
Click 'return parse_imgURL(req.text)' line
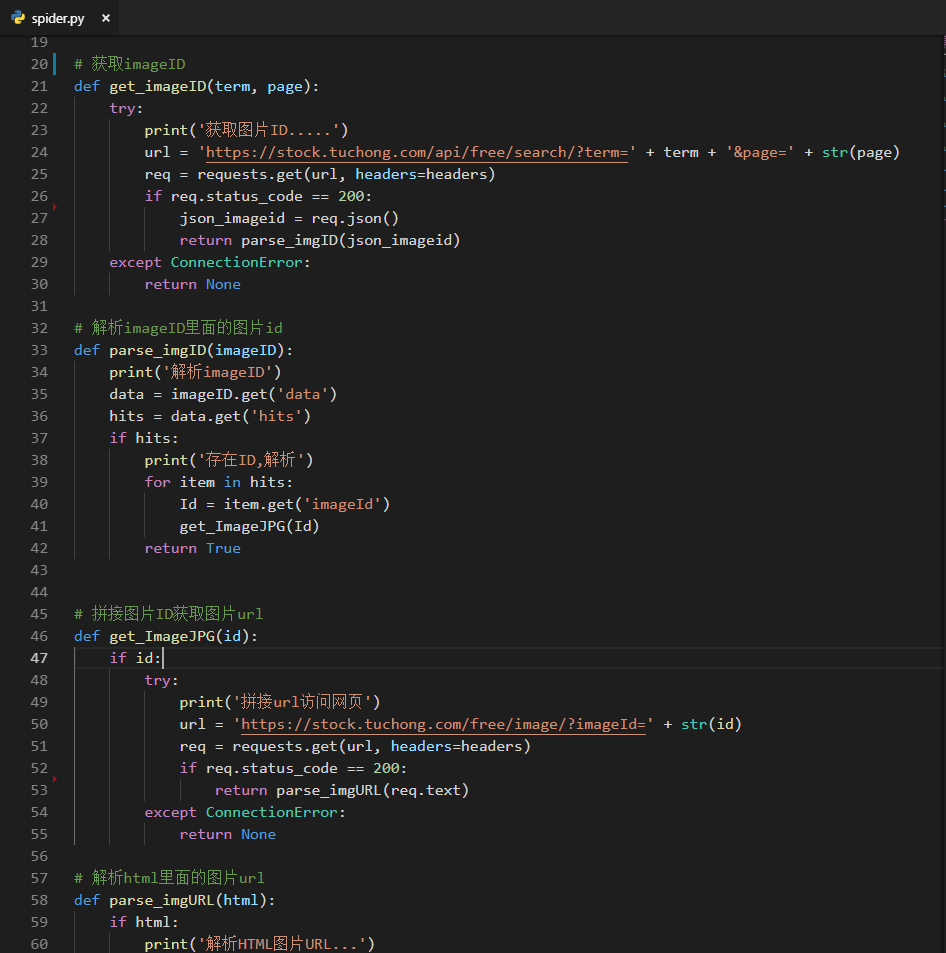342,790
